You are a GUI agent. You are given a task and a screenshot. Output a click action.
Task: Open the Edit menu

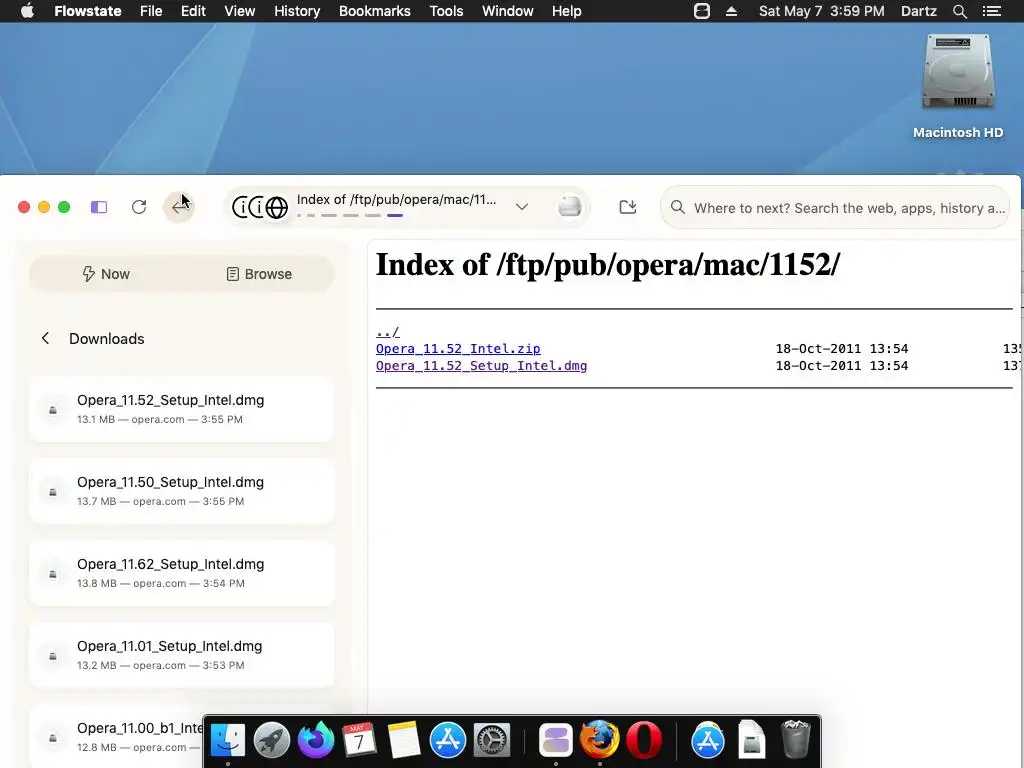point(193,11)
